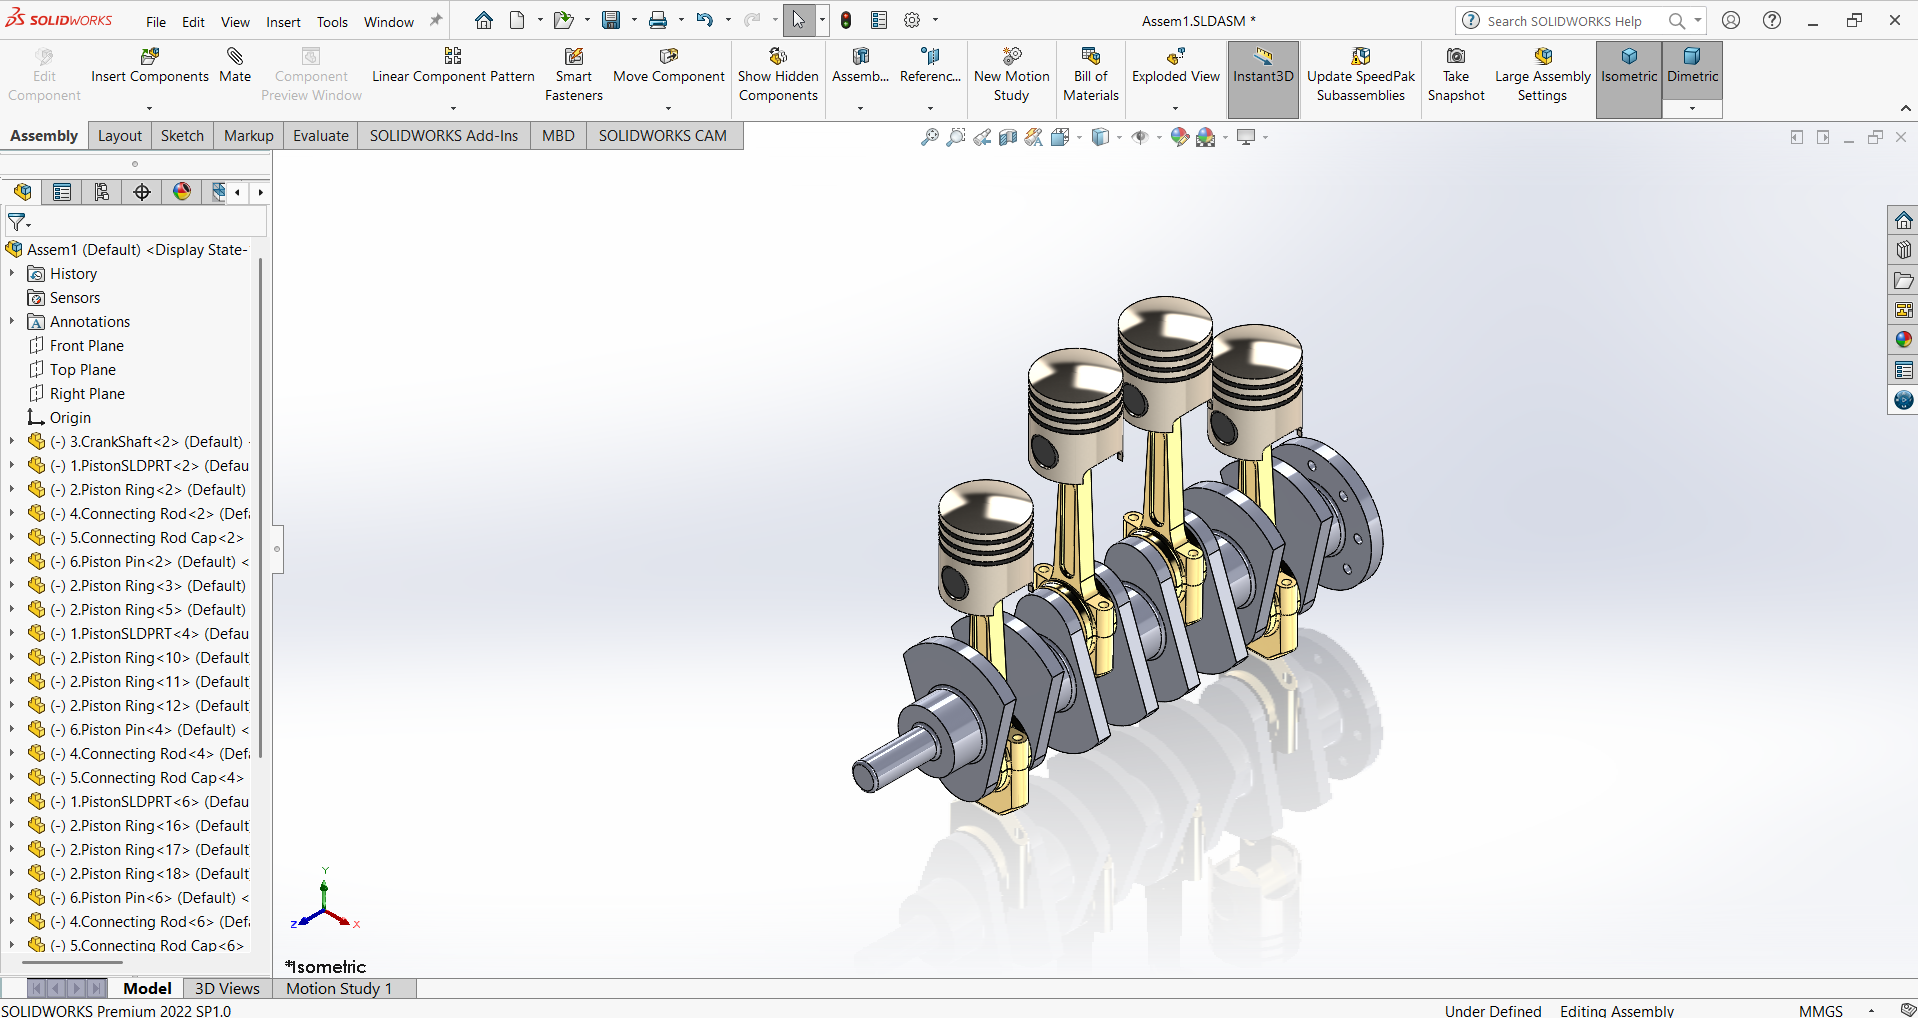Screen dimensions: 1918x1018
Task: Start a New Motion Study
Action: click(x=1011, y=74)
